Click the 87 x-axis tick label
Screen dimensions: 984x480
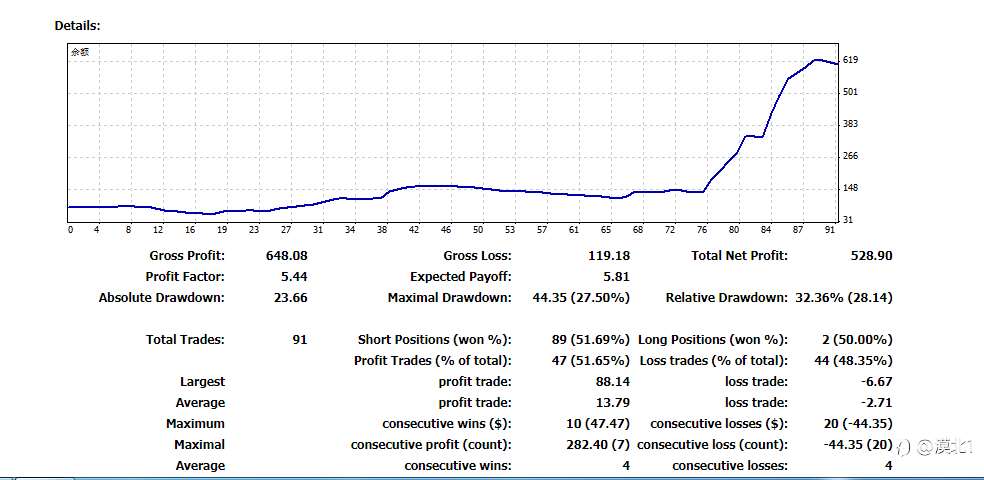coord(798,230)
